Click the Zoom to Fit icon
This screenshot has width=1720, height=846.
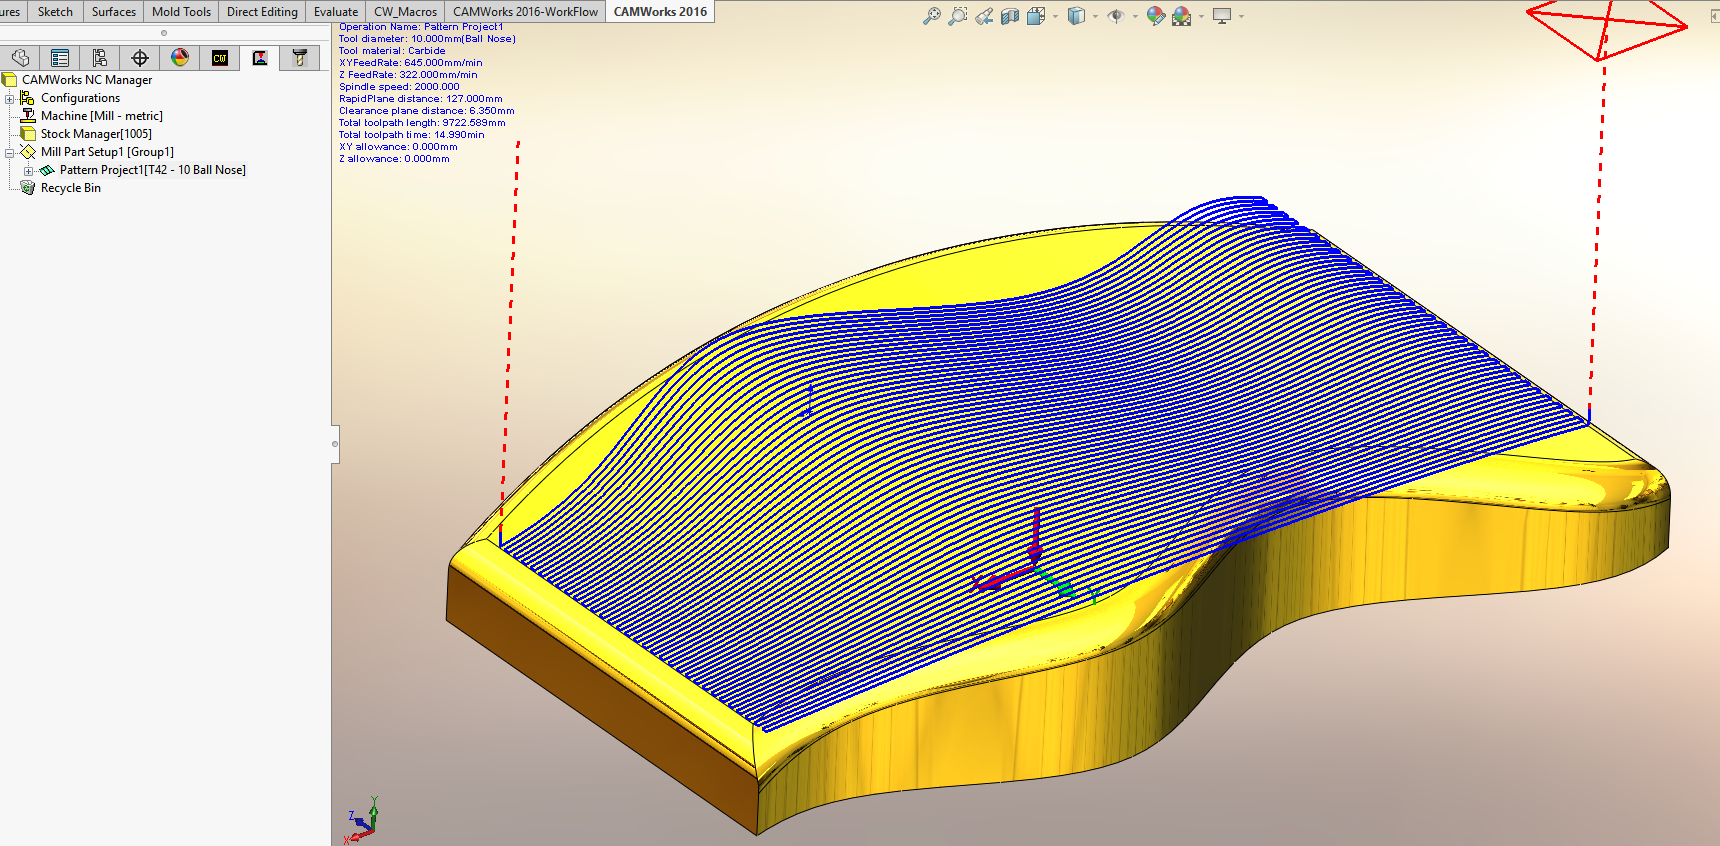coord(932,16)
